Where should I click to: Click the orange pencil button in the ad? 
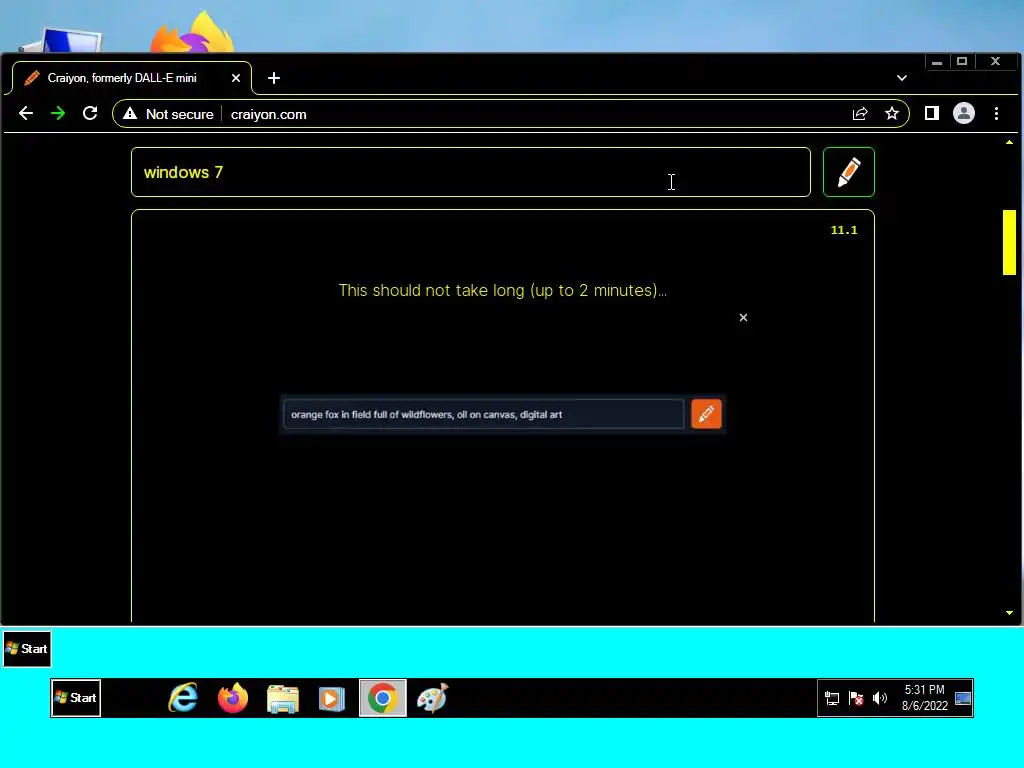point(706,414)
